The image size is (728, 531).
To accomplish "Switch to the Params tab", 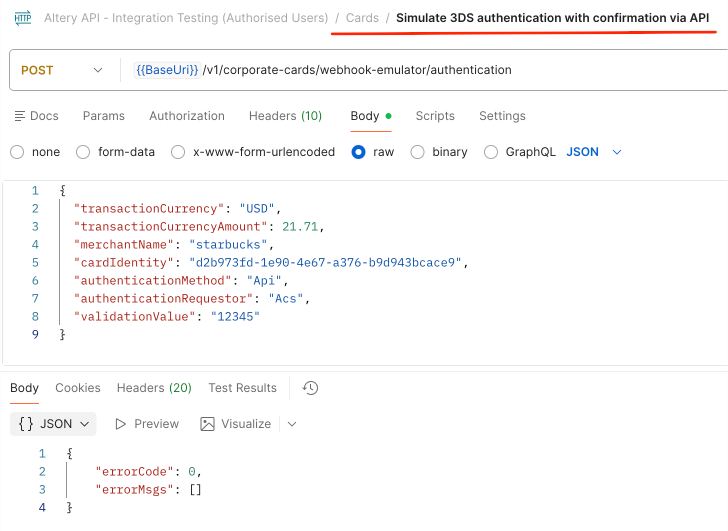I will point(104,116).
